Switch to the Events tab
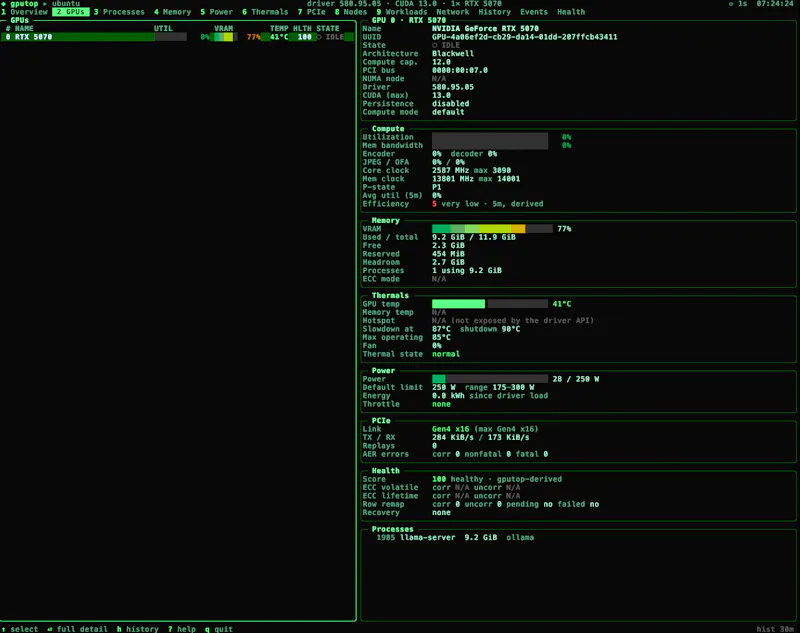Viewport: 800px width, 633px height. pyautogui.click(x=534, y=12)
